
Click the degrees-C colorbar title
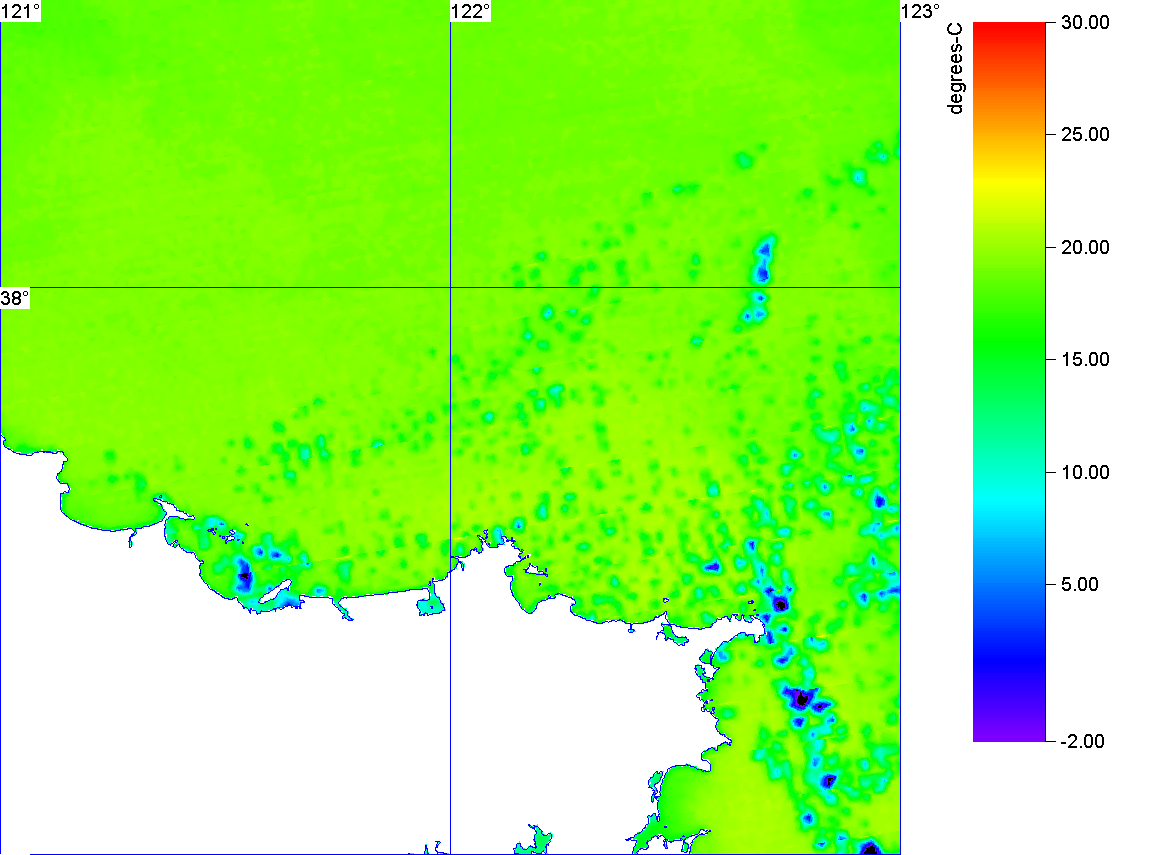tap(955, 68)
